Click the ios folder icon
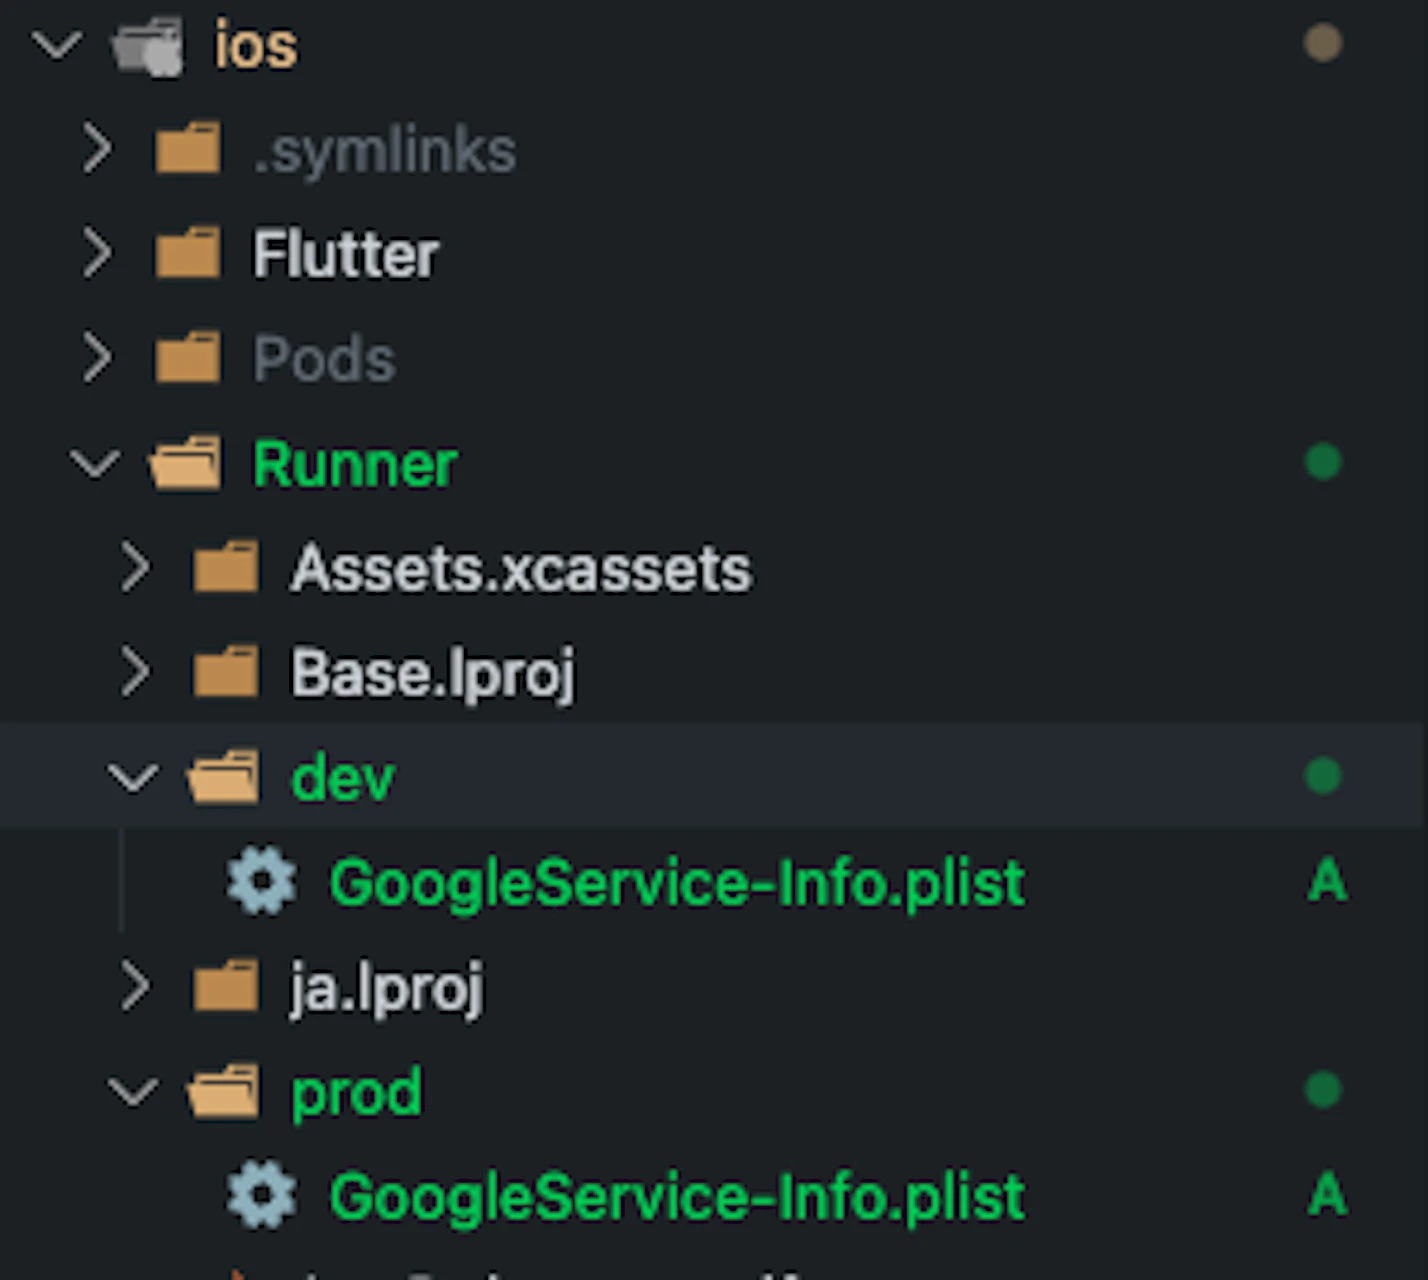 [148, 46]
